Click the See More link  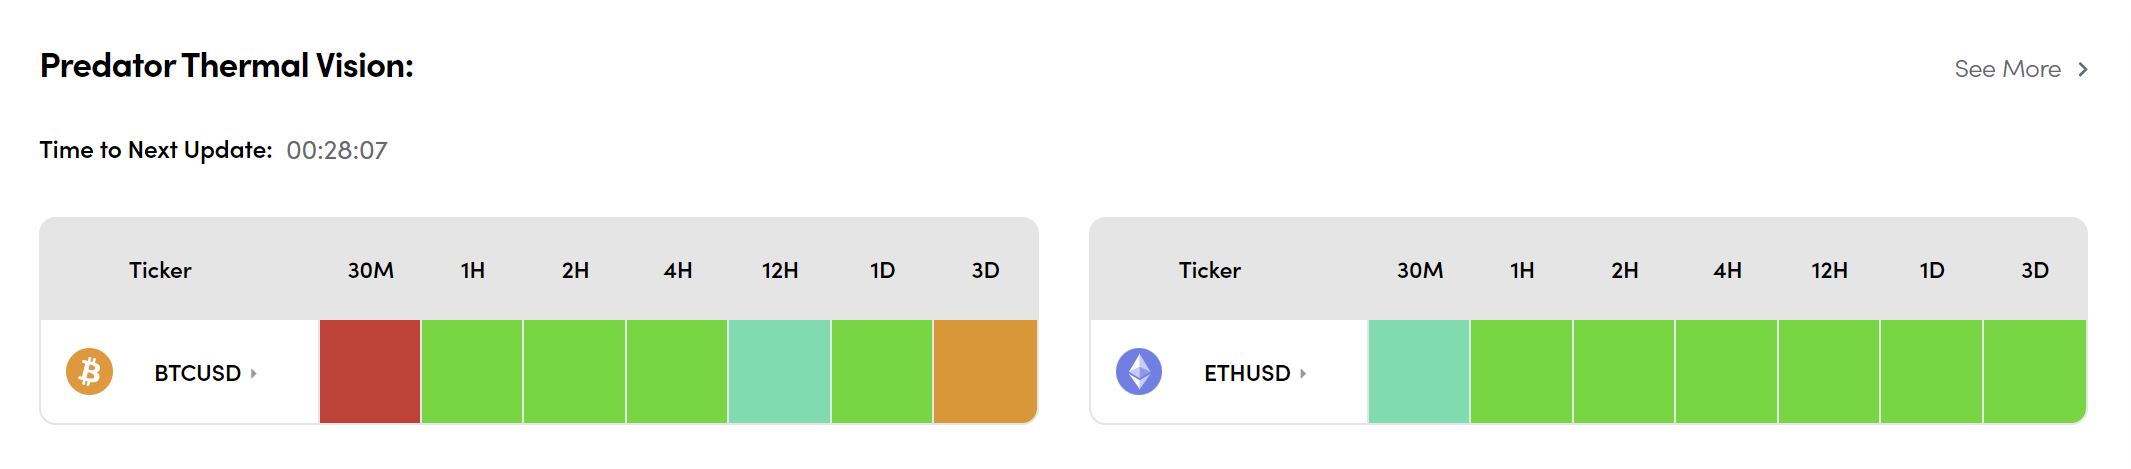click(2007, 69)
